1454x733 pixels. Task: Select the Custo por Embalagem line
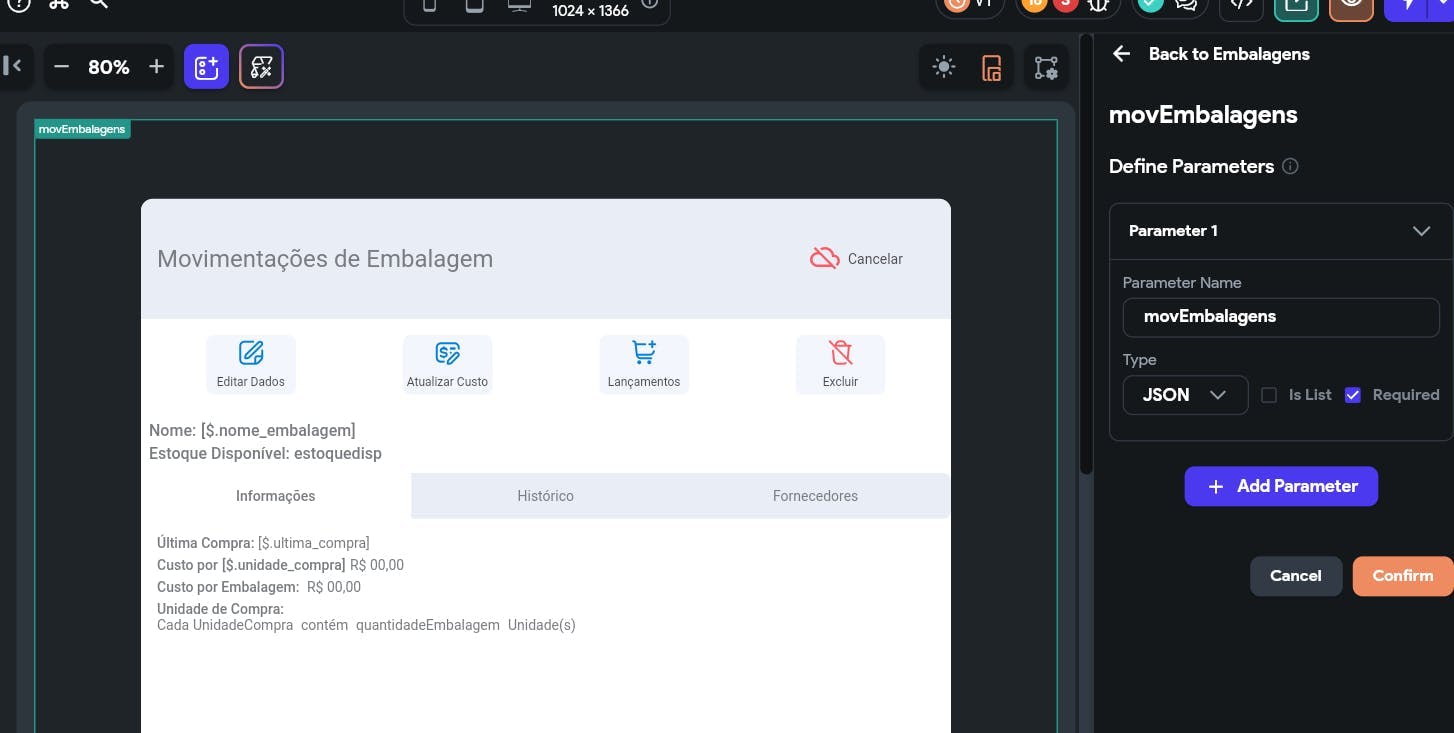click(x=259, y=587)
